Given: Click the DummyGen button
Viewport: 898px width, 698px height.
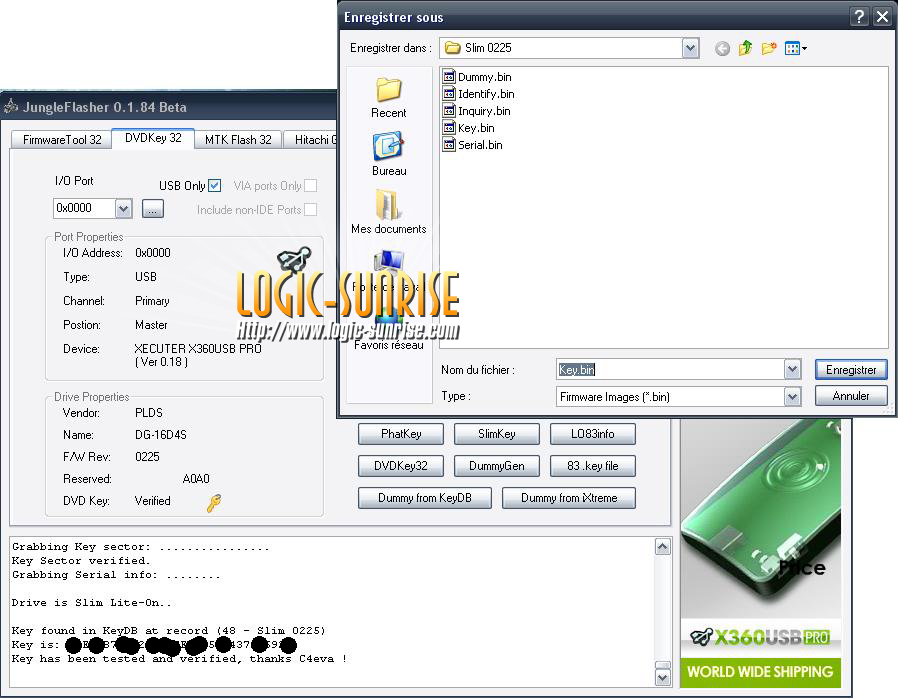Looking at the screenshot, I should pyautogui.click(x=497, y=466).
